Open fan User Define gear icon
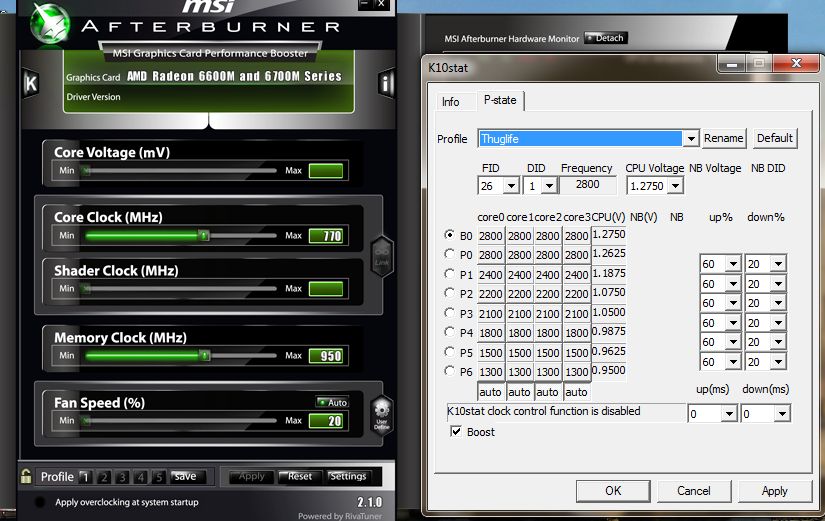This screenshot has width=825, height=521. point(381,414)
